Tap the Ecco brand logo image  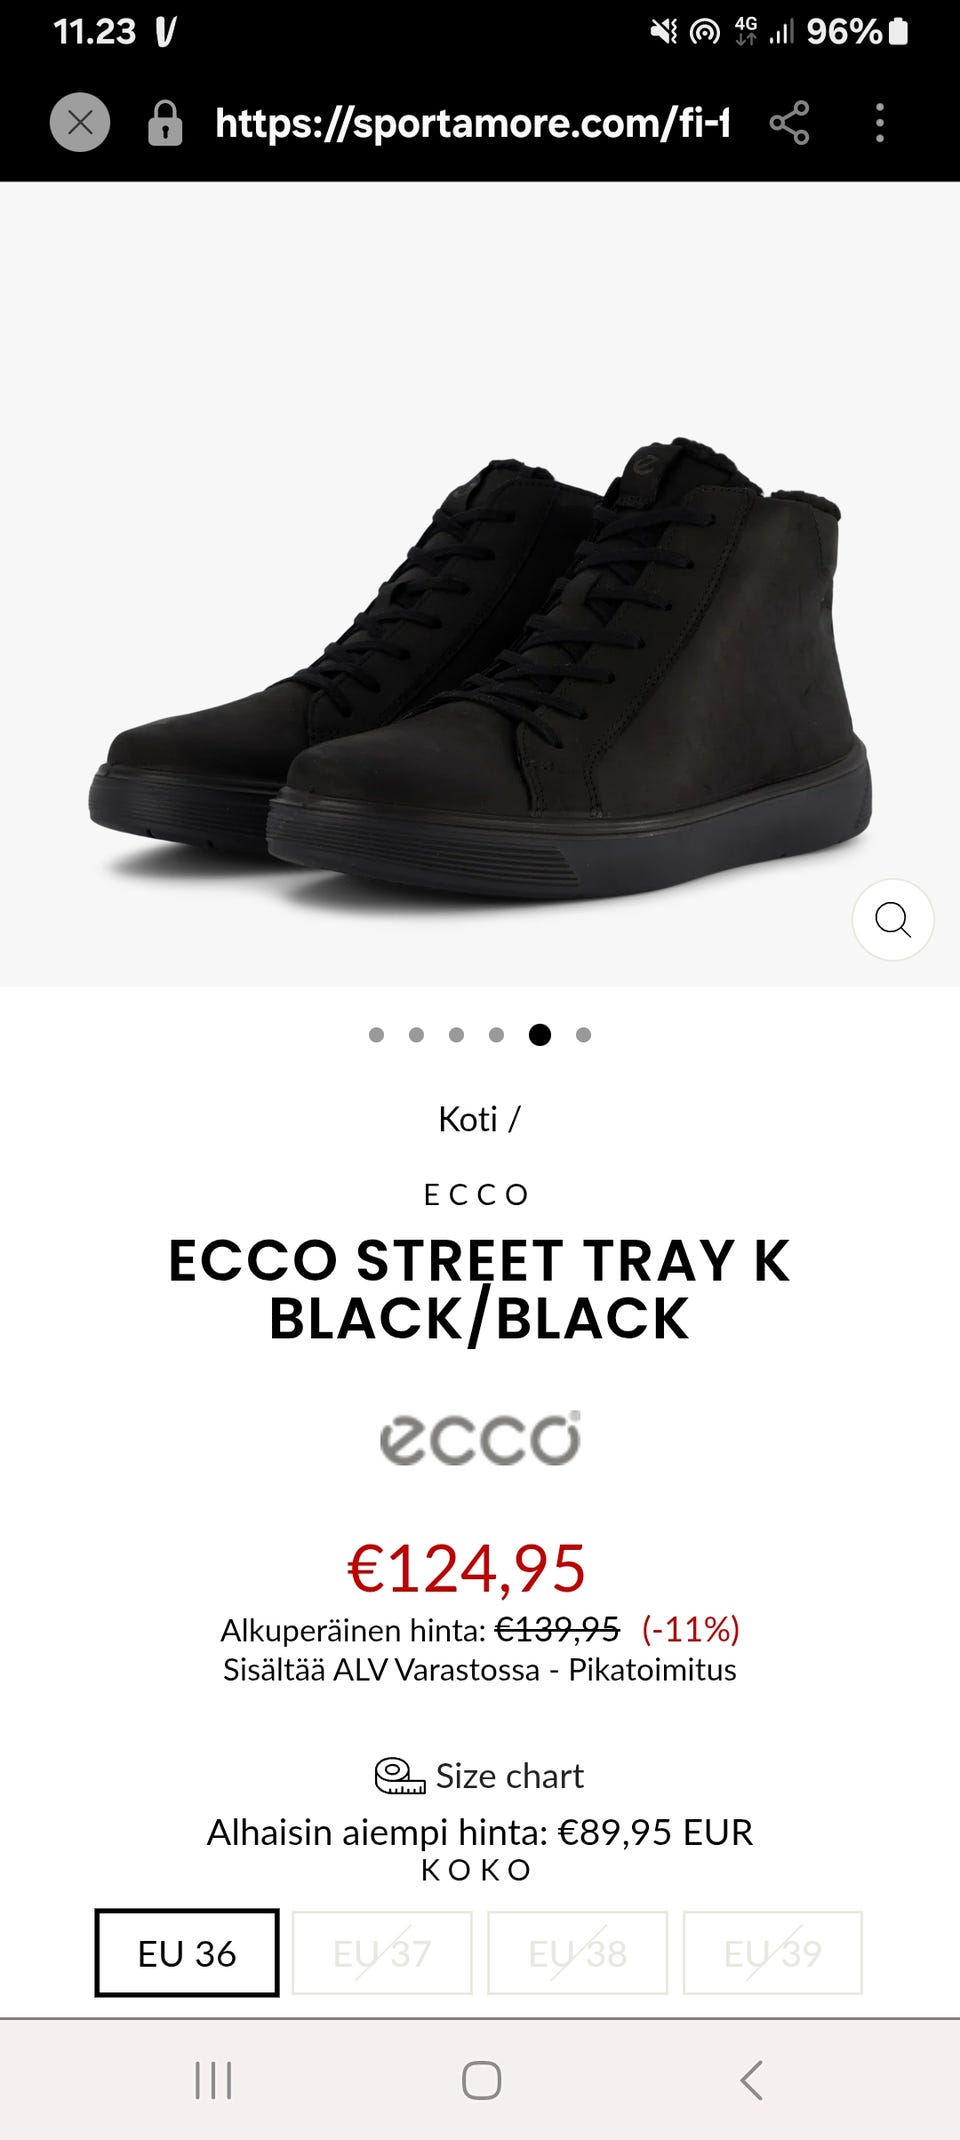480,1439
